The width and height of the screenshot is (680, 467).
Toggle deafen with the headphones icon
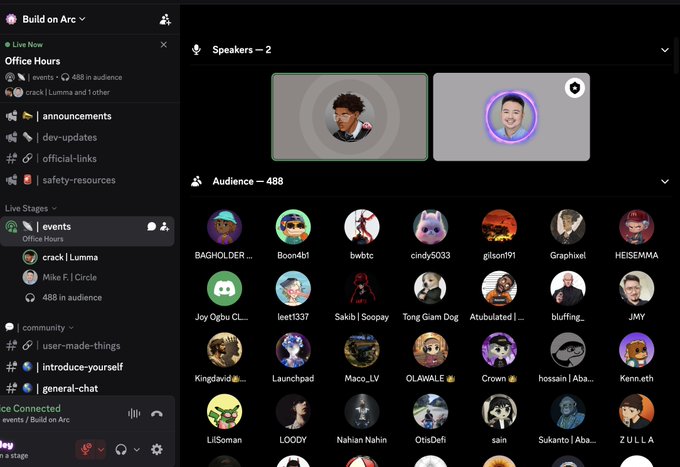pos(121,450)
